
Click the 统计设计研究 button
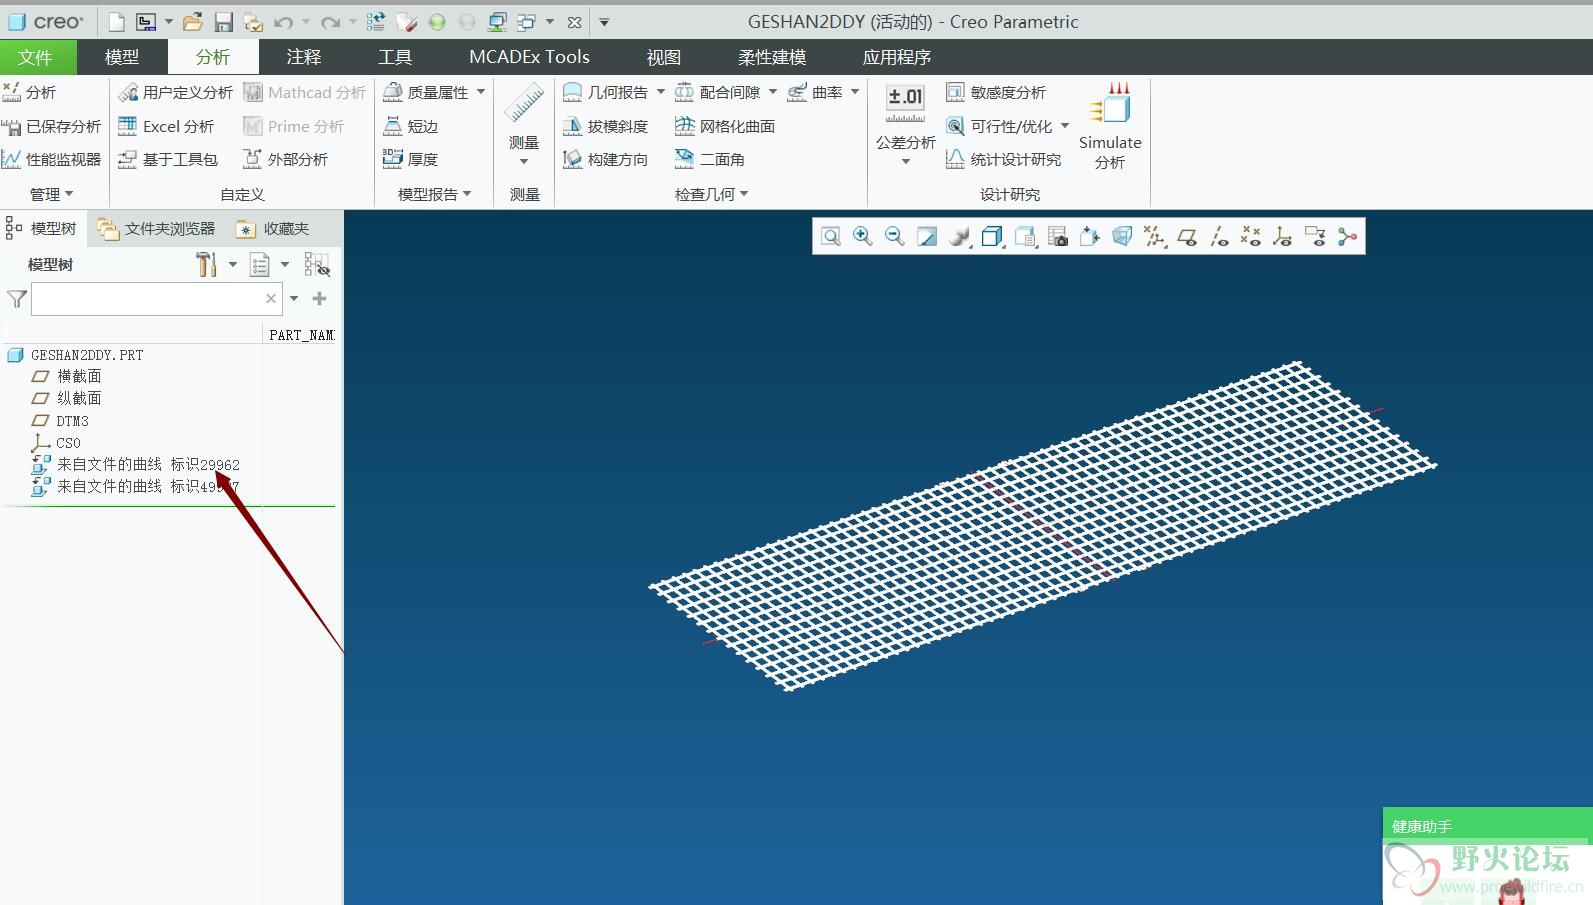click(x=1004, y=159)
